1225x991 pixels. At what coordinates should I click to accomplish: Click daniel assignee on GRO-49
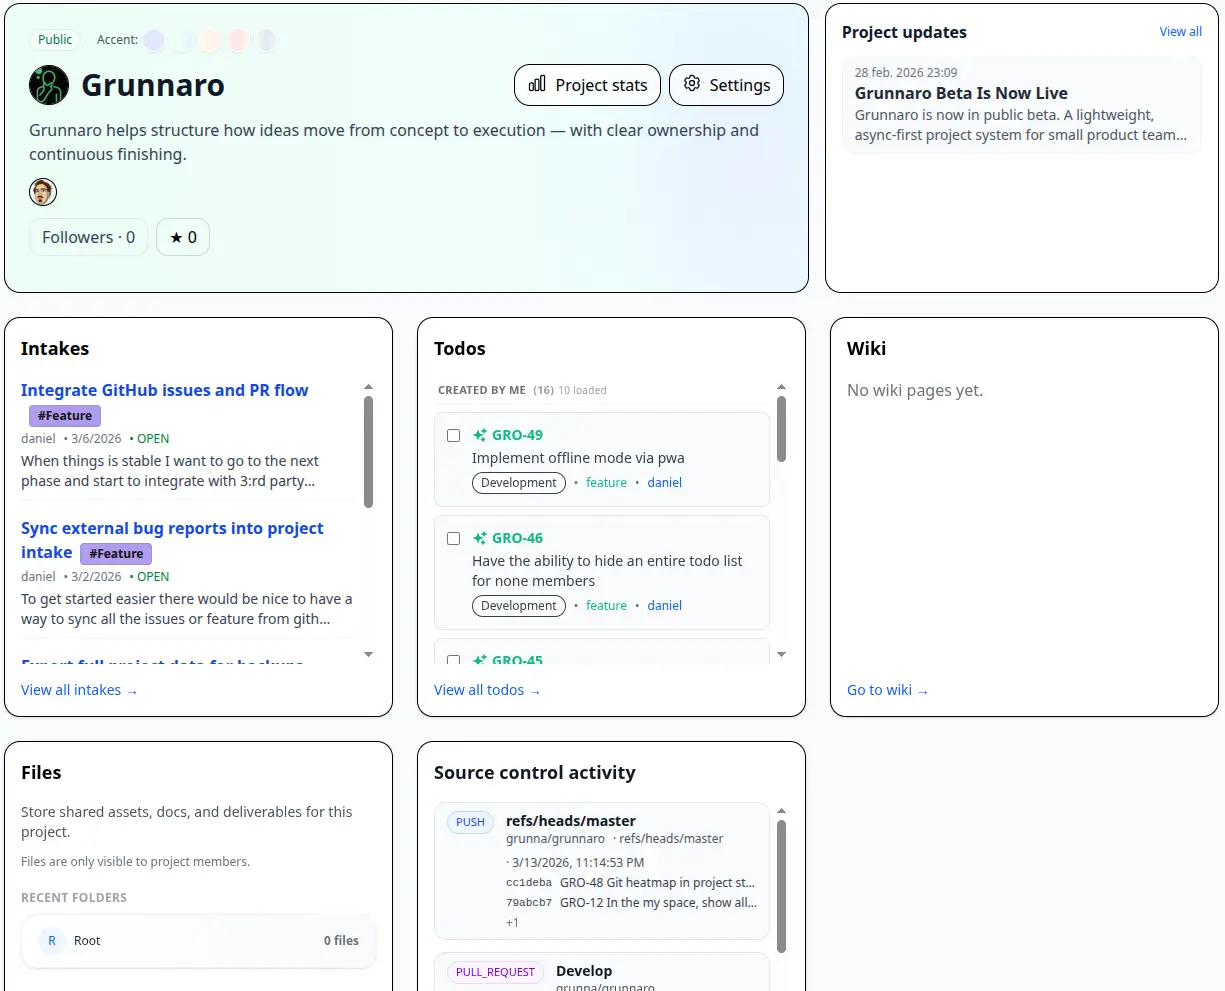(x=664, y=483)
